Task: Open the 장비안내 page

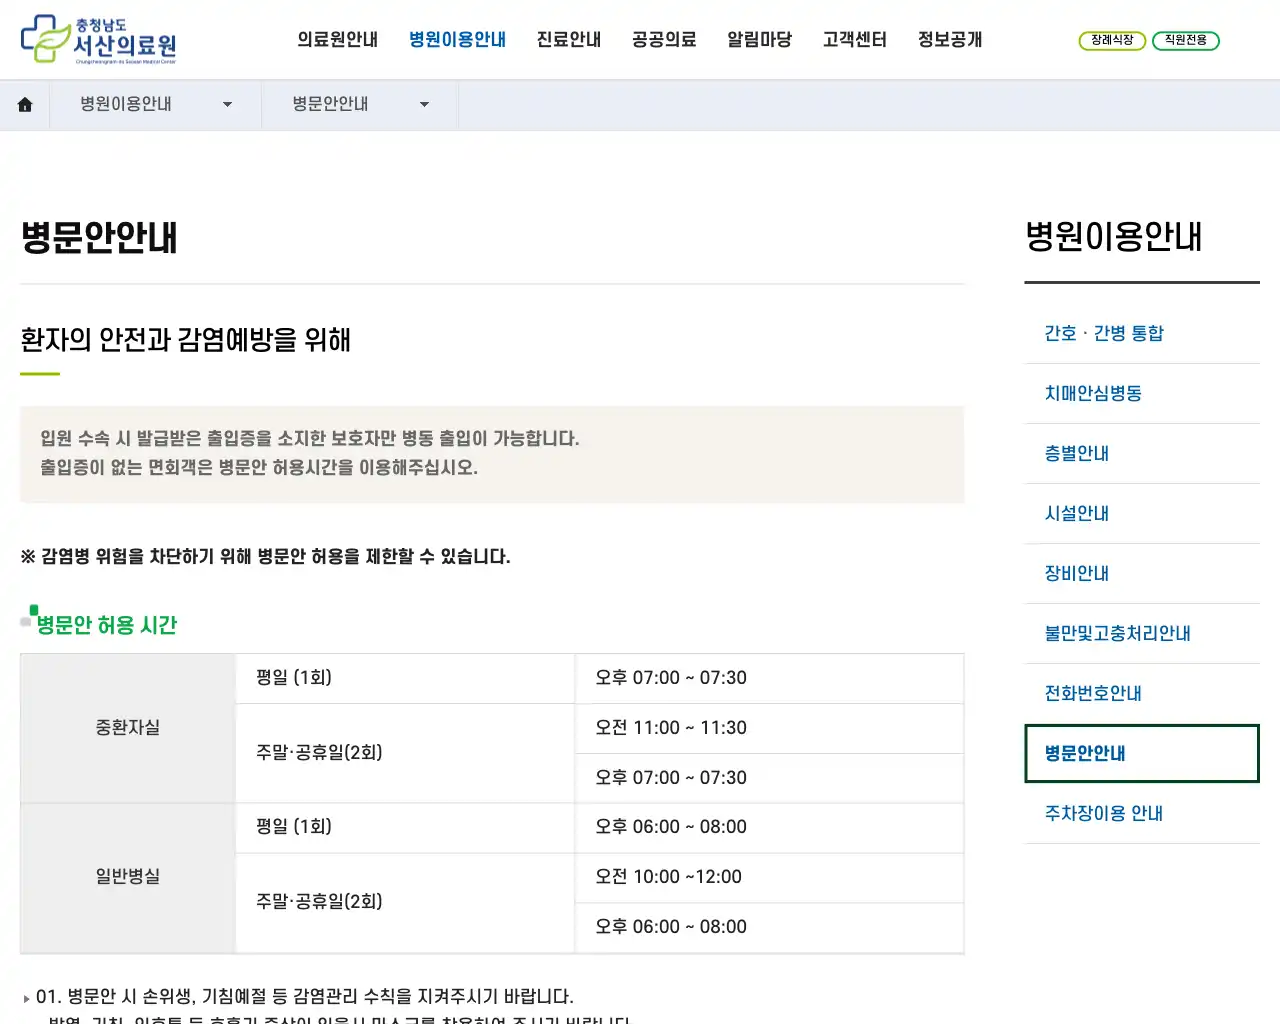Action: (x=1075, y=573)
